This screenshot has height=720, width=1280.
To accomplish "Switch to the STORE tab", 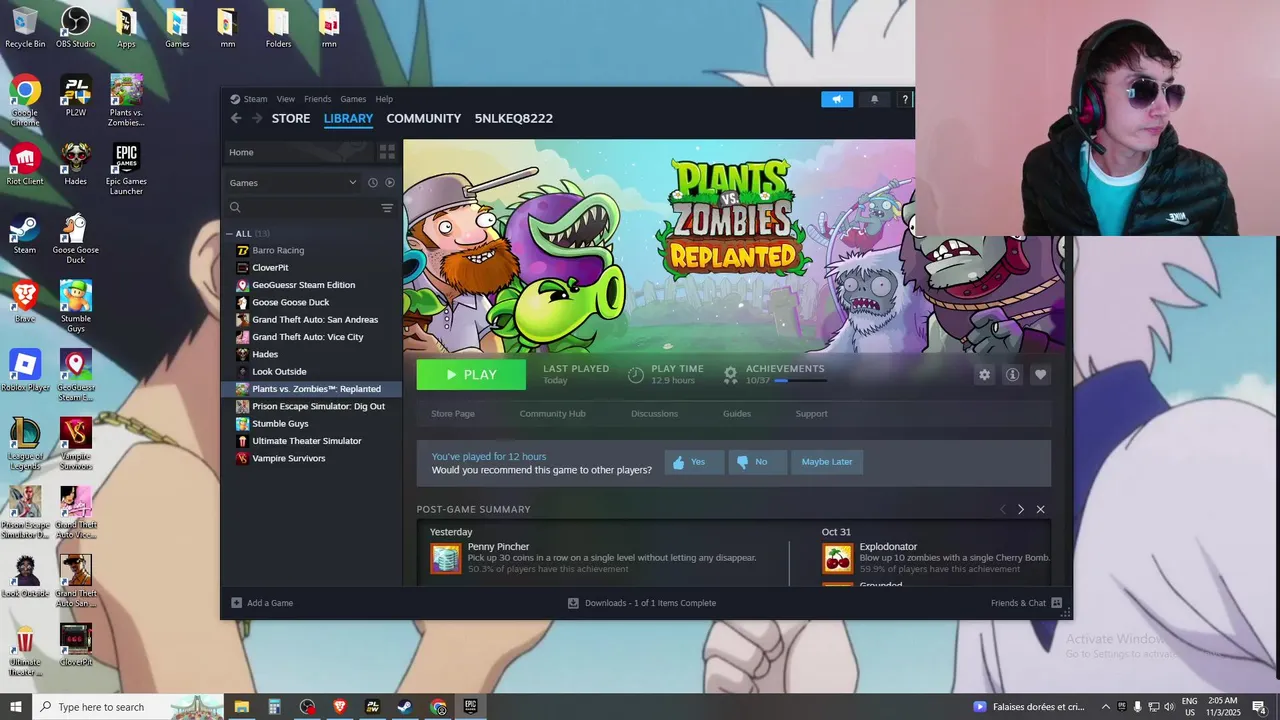I will [x=291, y=118].
